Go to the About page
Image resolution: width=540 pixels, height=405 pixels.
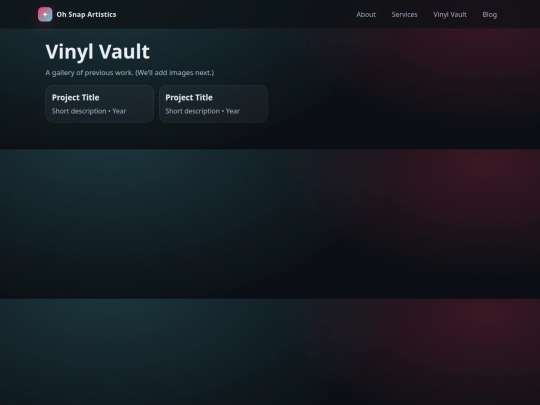tap(366, 14)
